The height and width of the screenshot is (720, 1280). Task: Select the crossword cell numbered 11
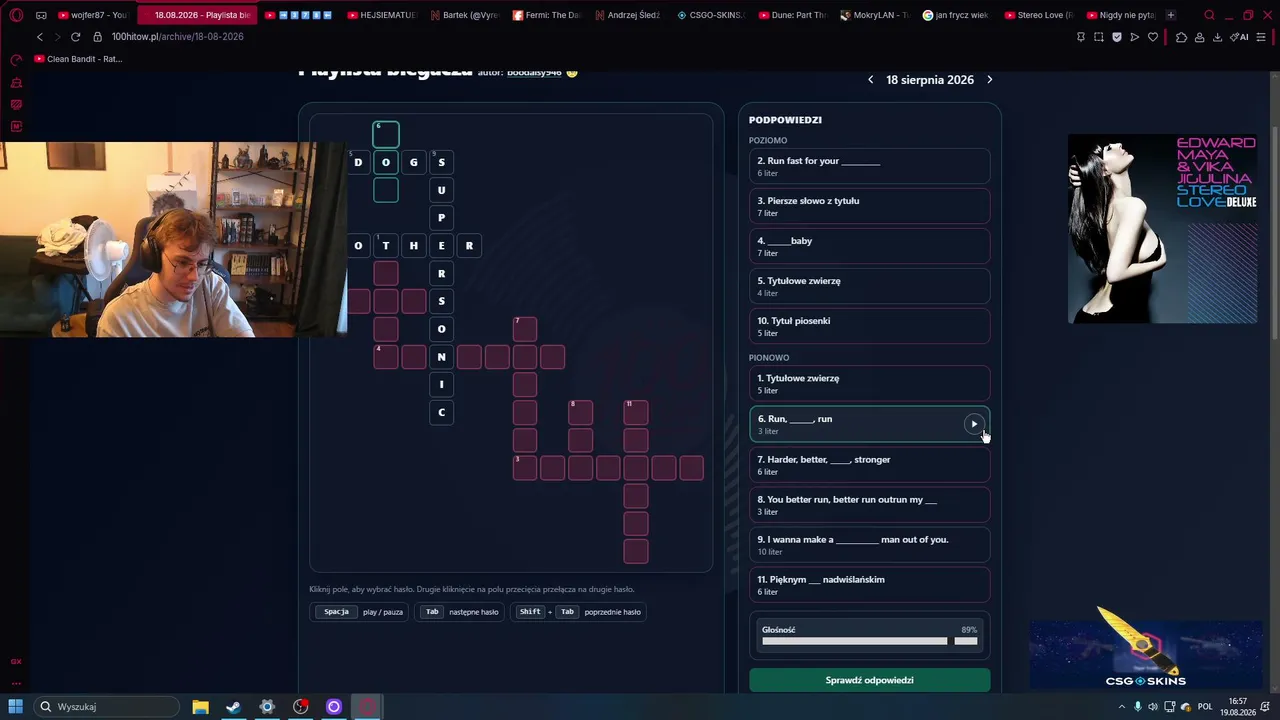click(x=636, y=412)
